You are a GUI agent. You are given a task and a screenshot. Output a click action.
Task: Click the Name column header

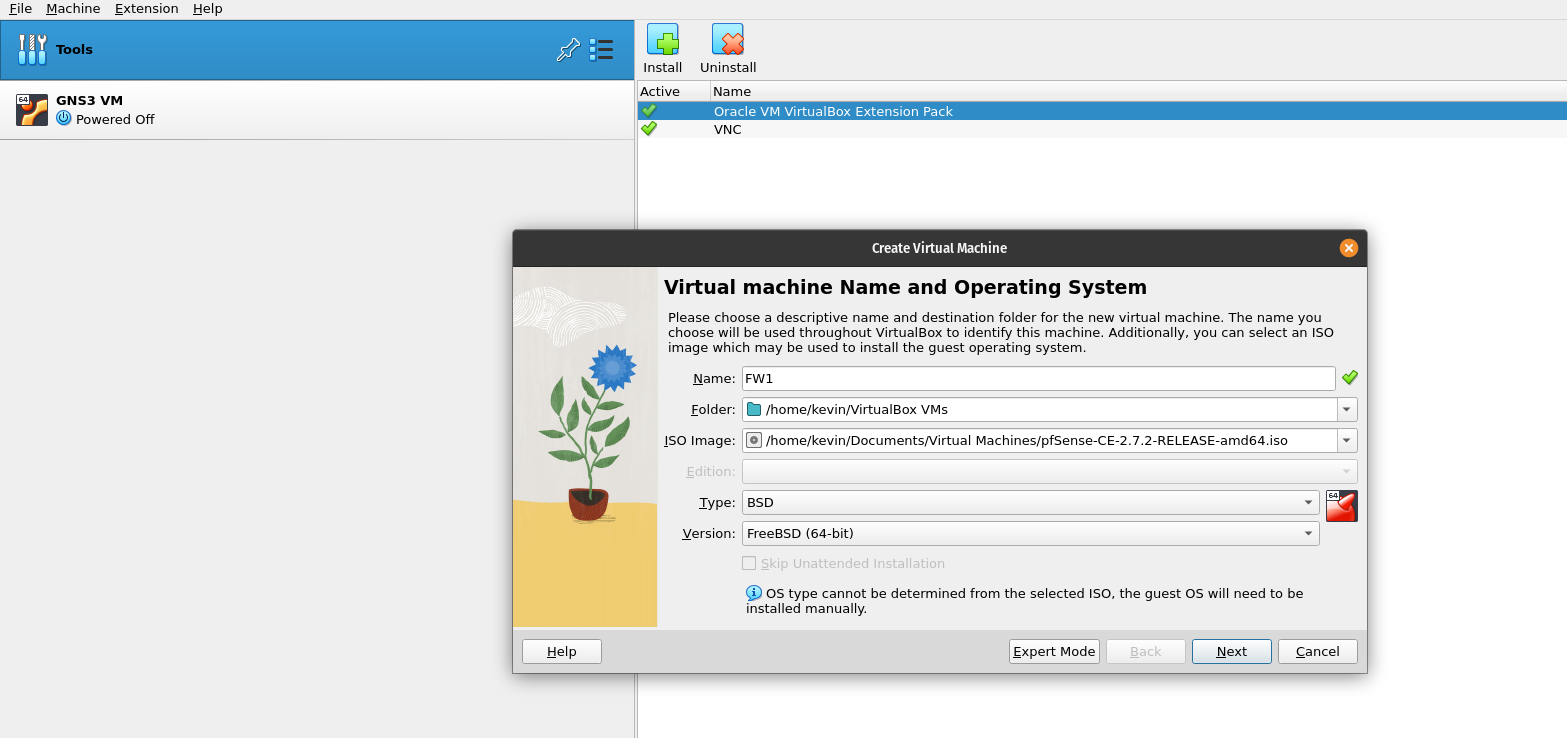tap(1138, 91)
